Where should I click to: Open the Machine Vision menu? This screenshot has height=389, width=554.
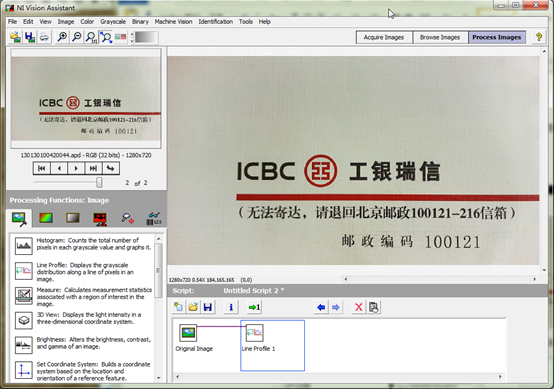173,22
